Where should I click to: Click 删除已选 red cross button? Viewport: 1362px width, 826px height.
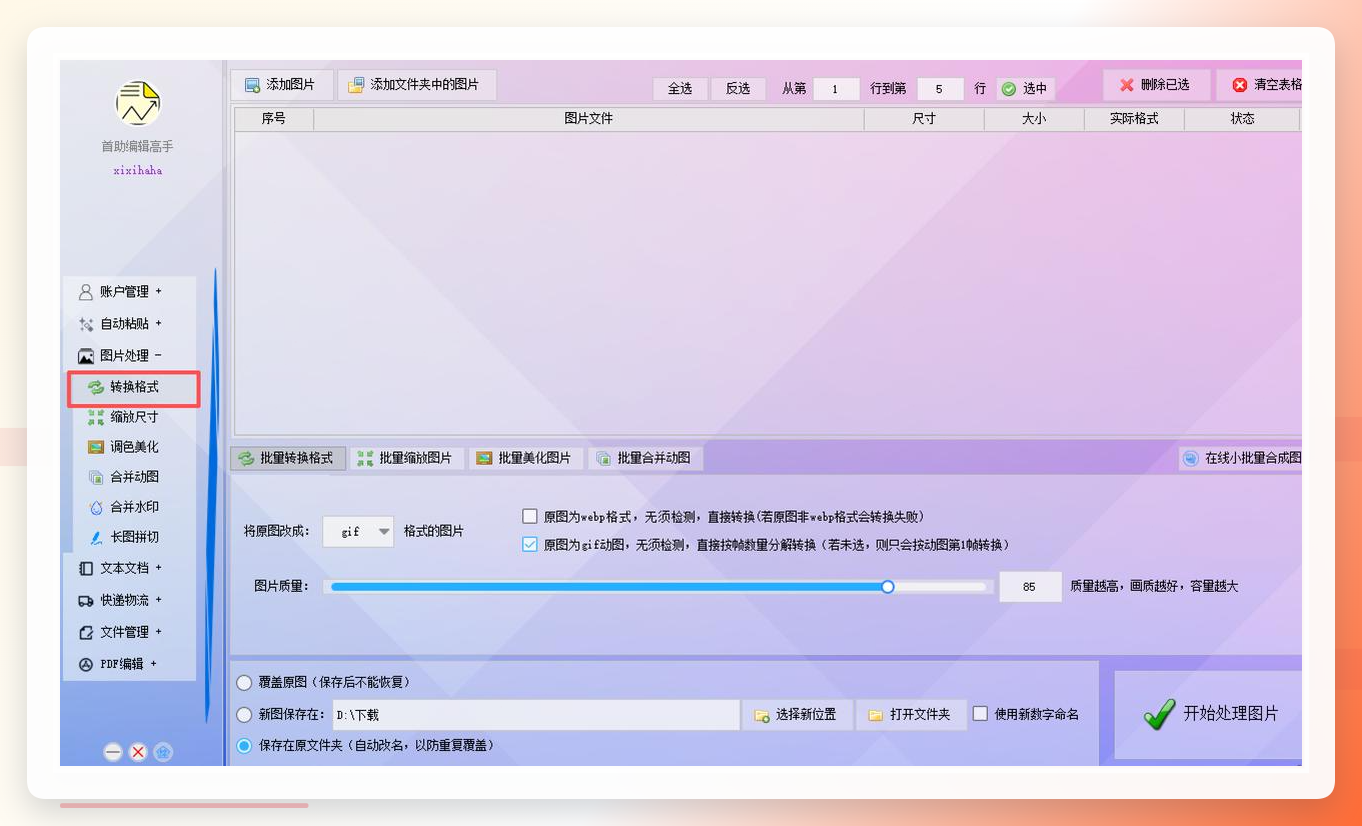[x=1156, y=85]
